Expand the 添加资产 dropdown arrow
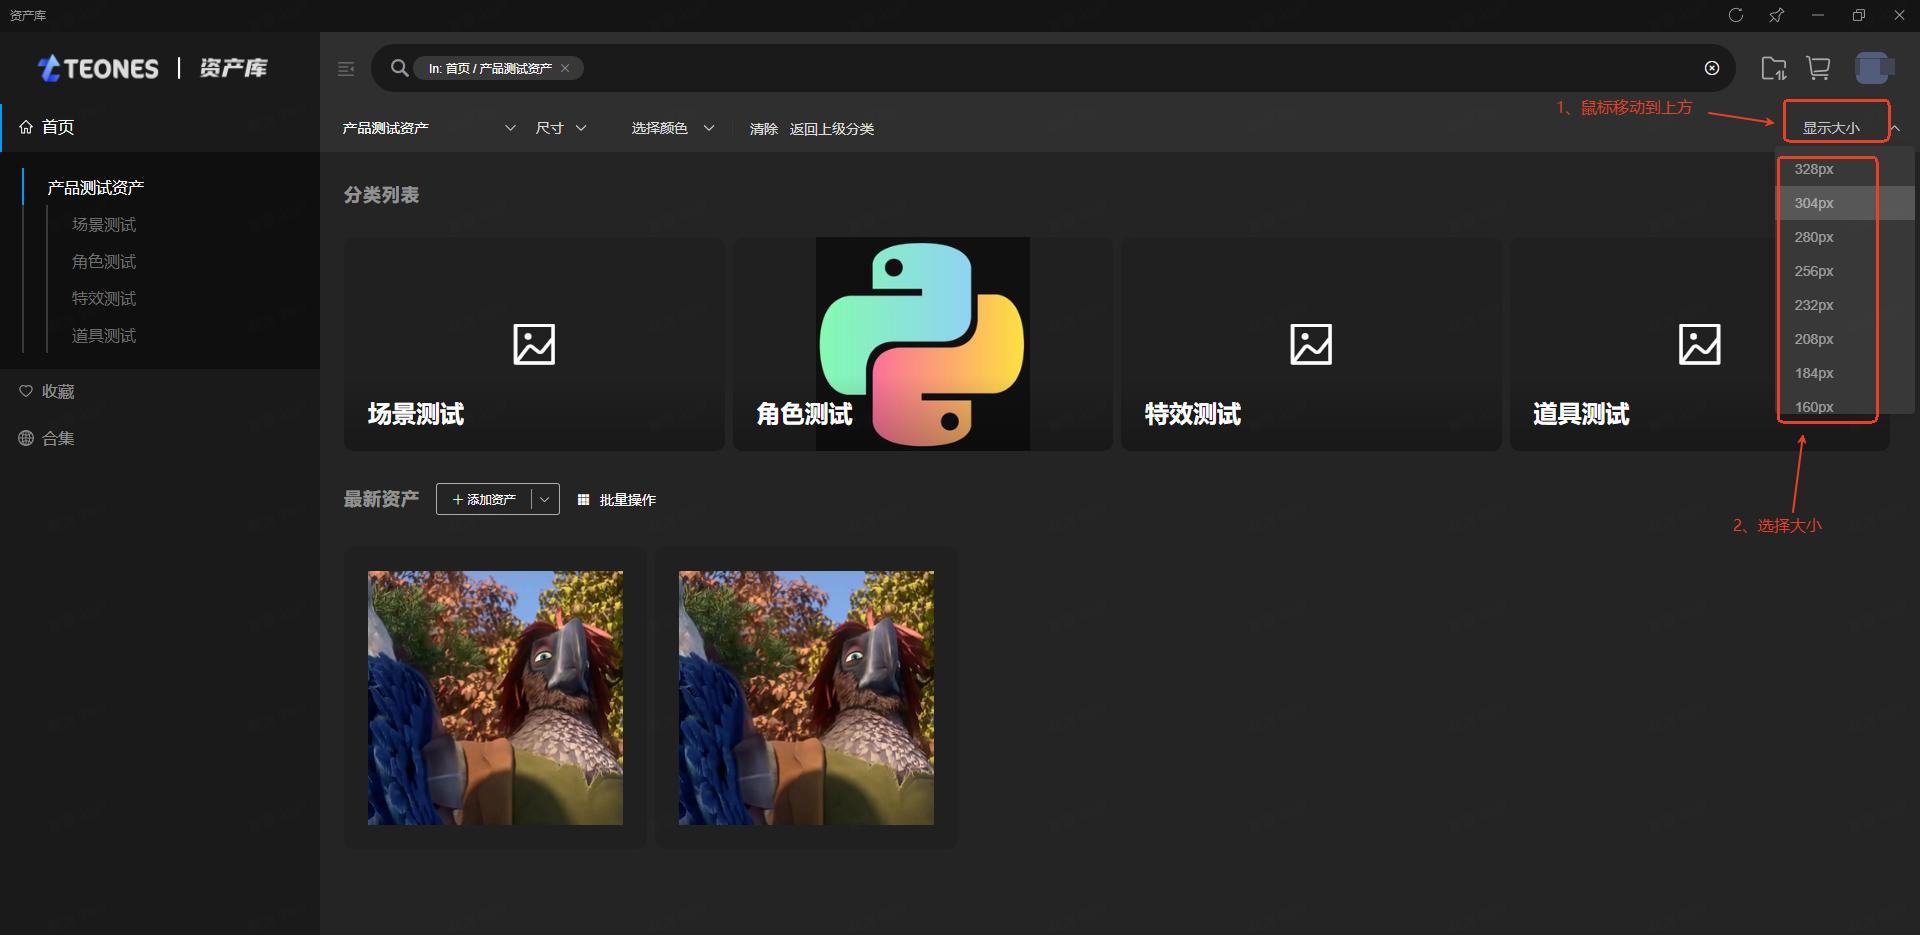 point(545,499)
